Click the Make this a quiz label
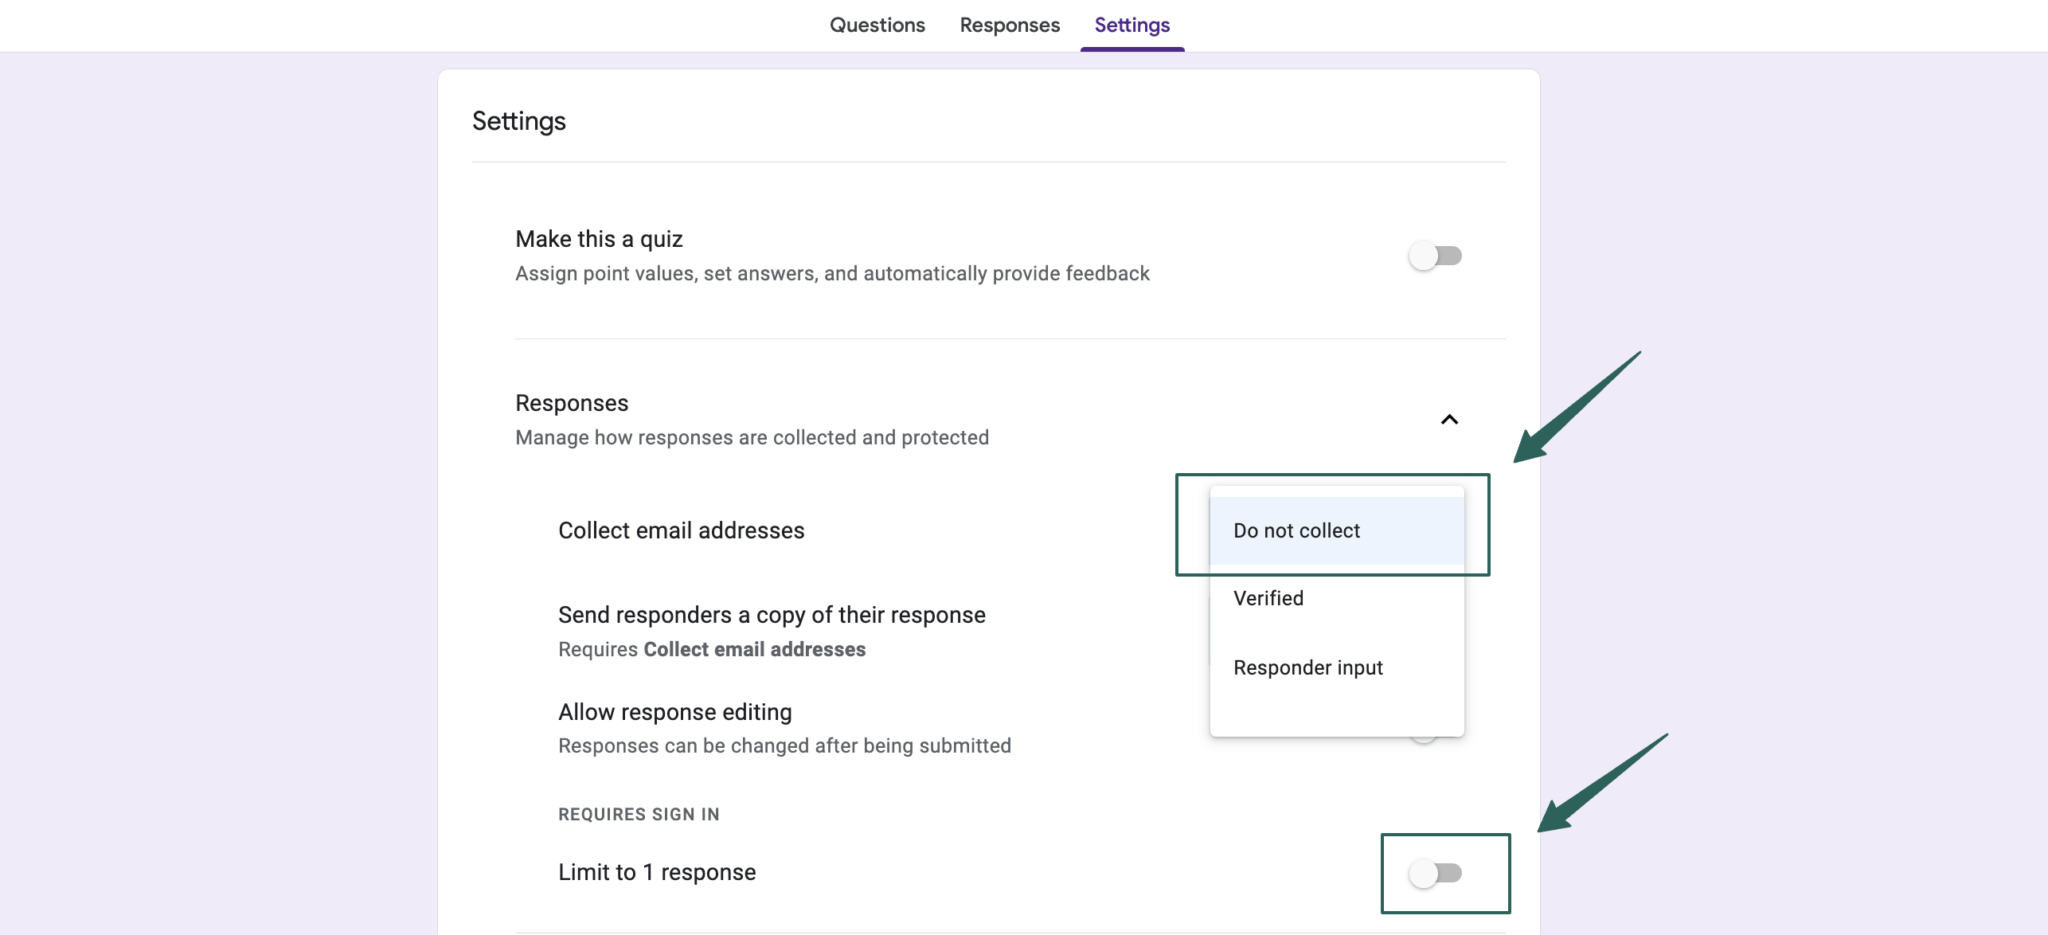 [599, 239]
